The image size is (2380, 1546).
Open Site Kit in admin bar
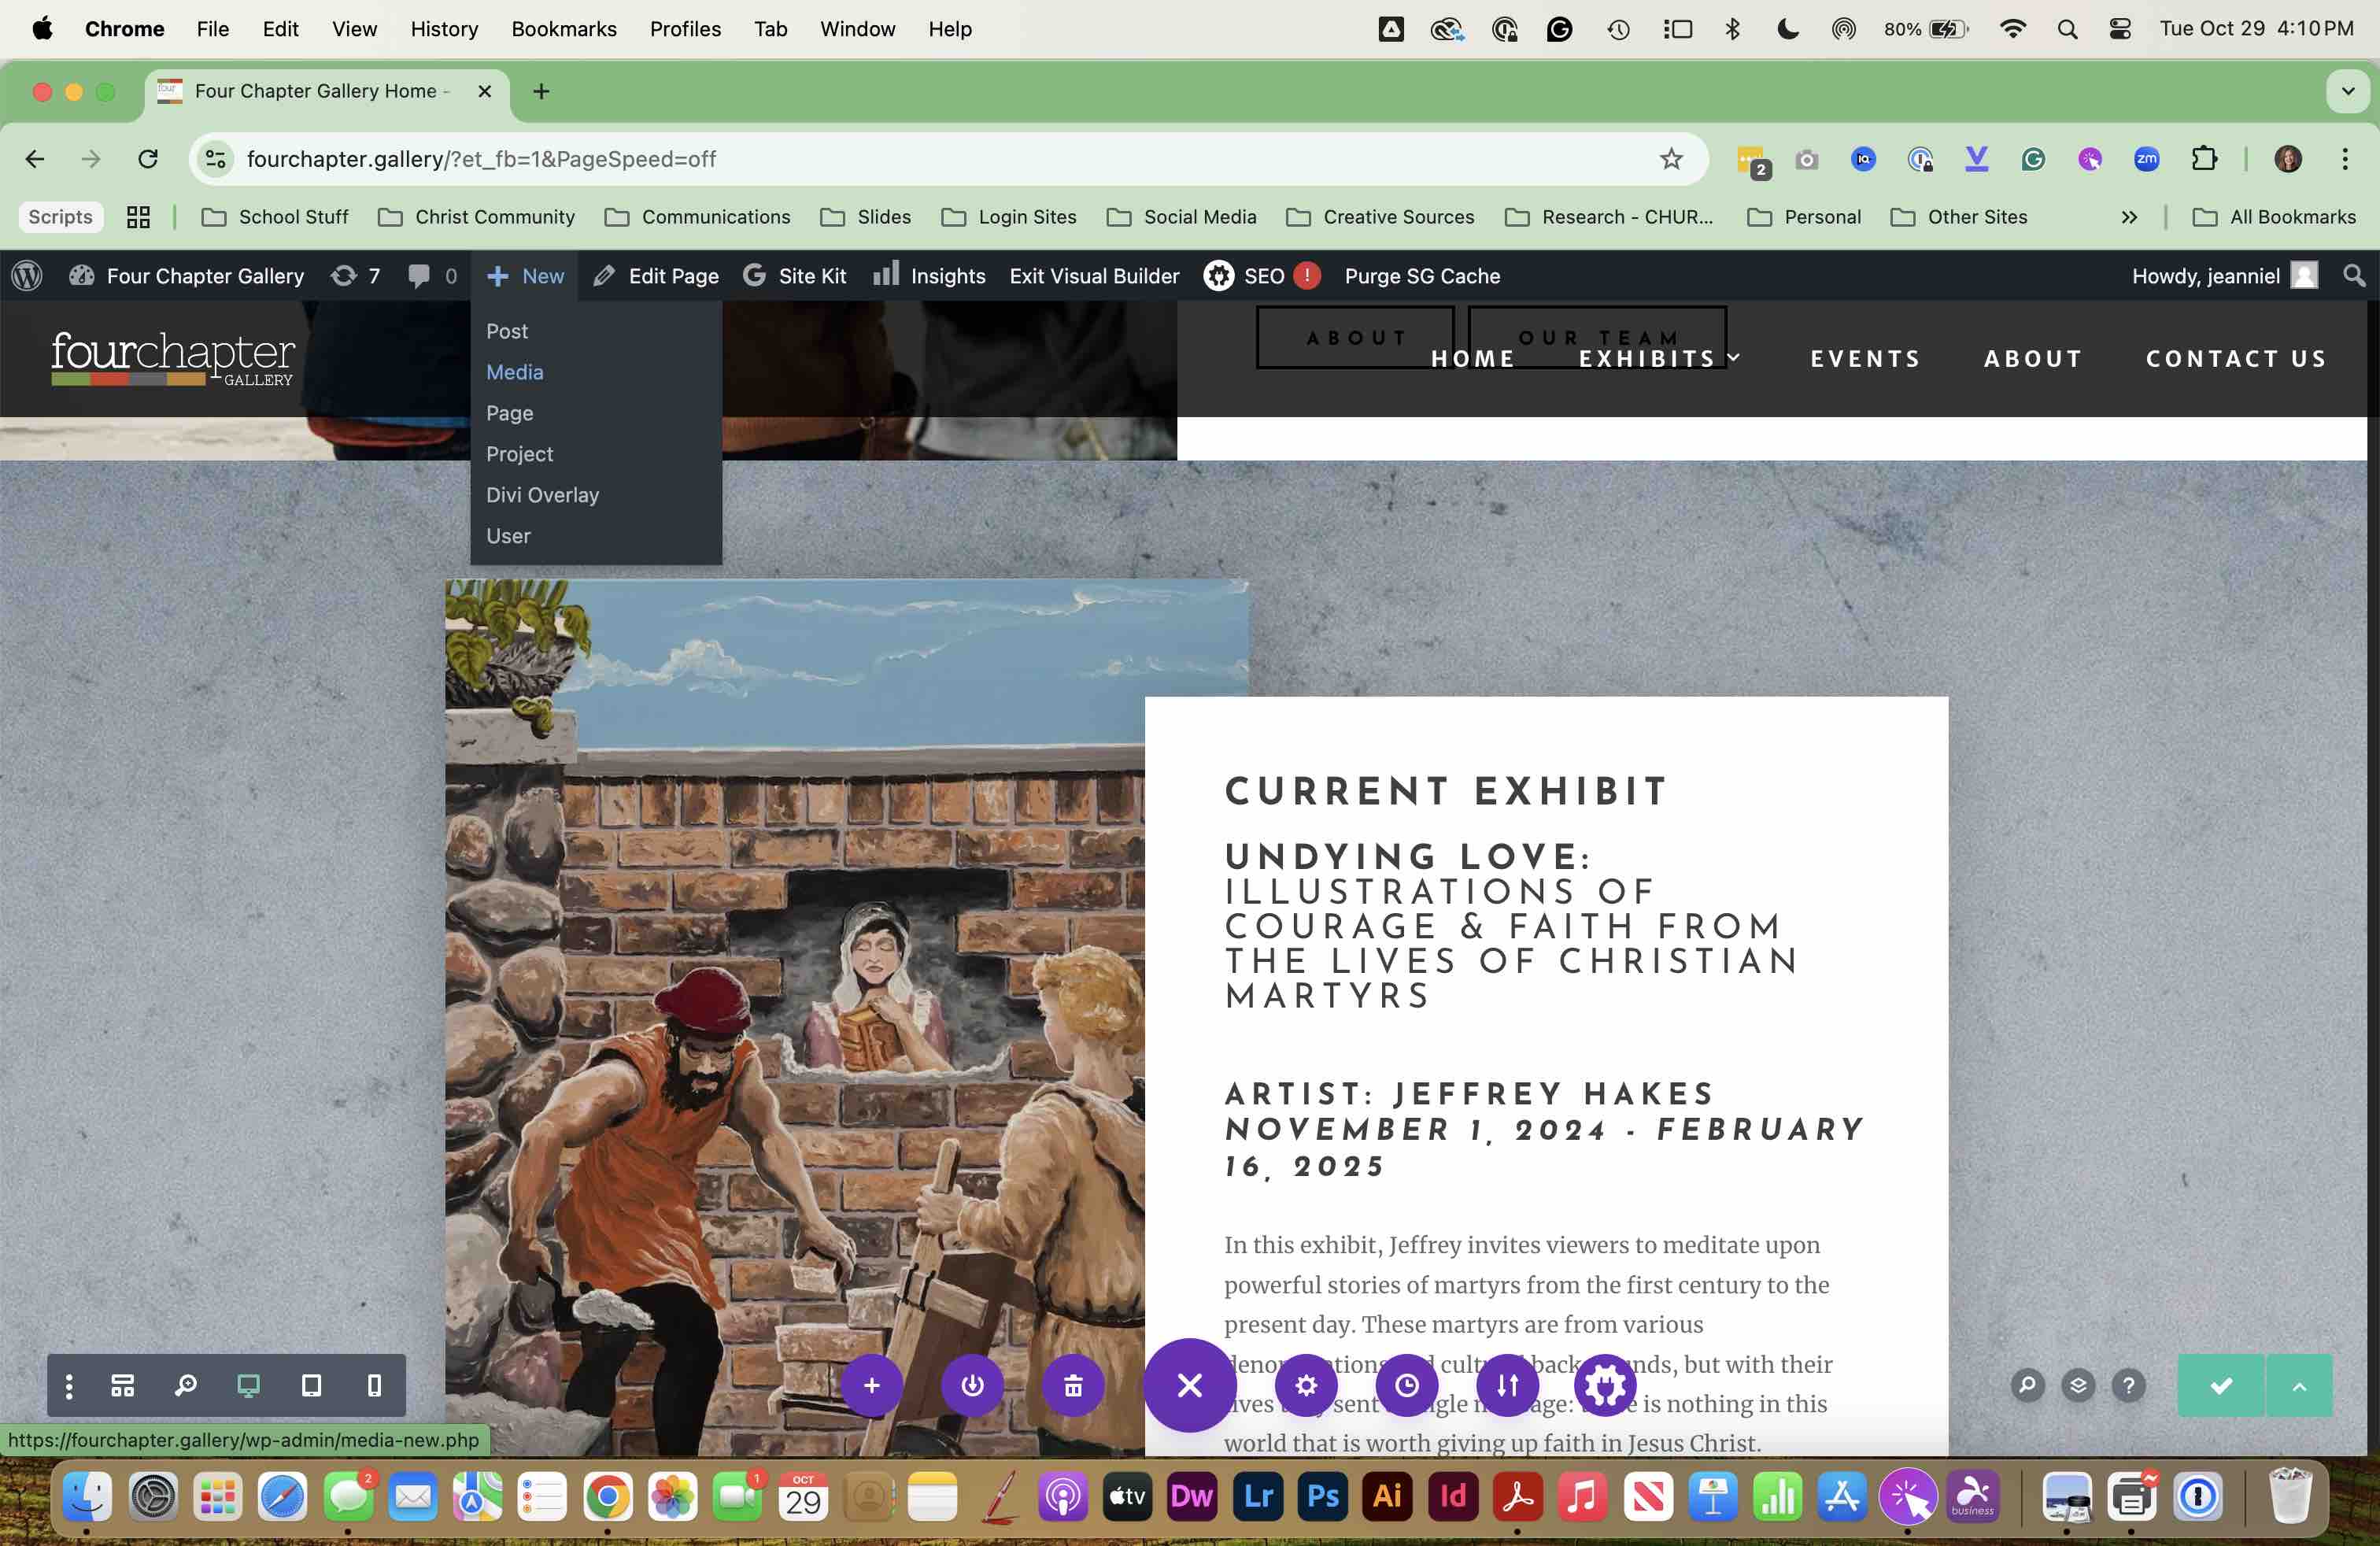pos(795,276)
